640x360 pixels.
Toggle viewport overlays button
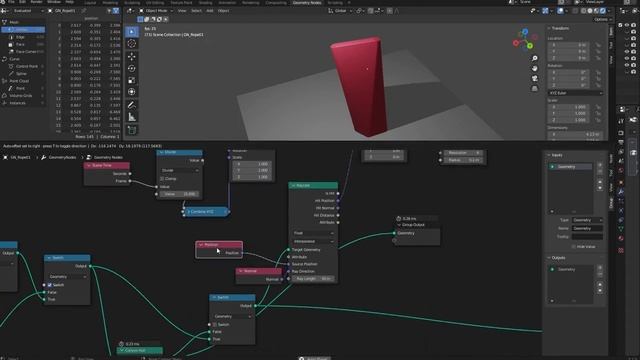click(x=560, y=11)
